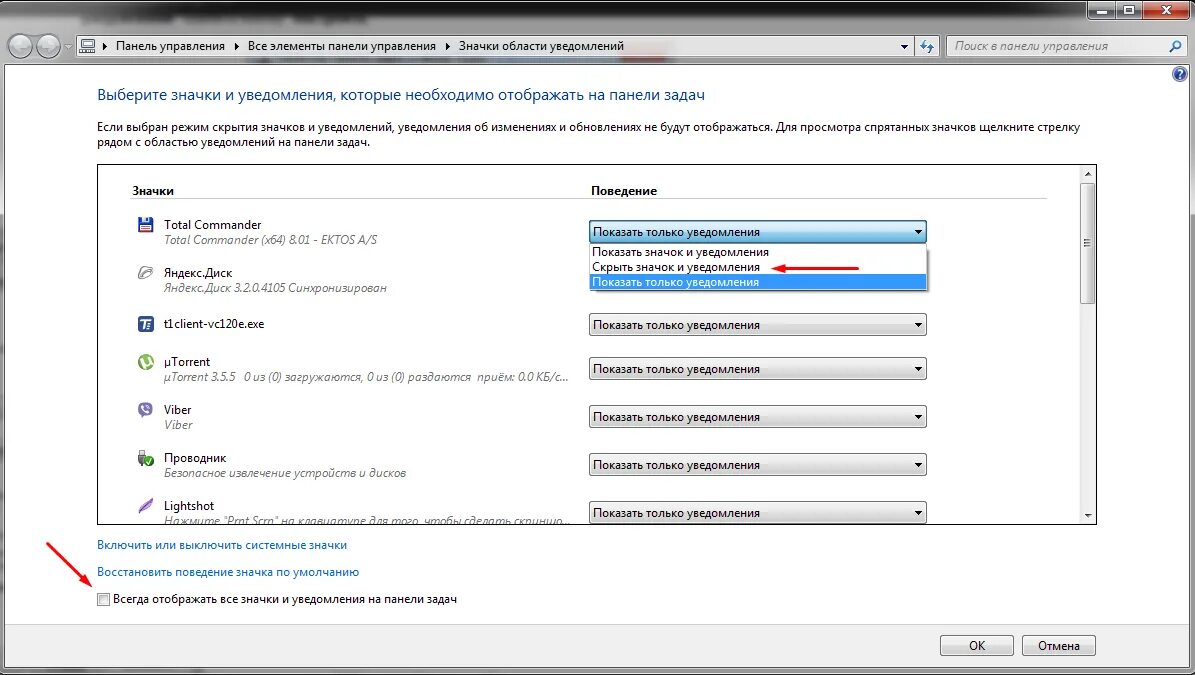The image size is (1195, 675).
Task: Click the 'Поведение' column header
Action: click(x=624, y=191)
